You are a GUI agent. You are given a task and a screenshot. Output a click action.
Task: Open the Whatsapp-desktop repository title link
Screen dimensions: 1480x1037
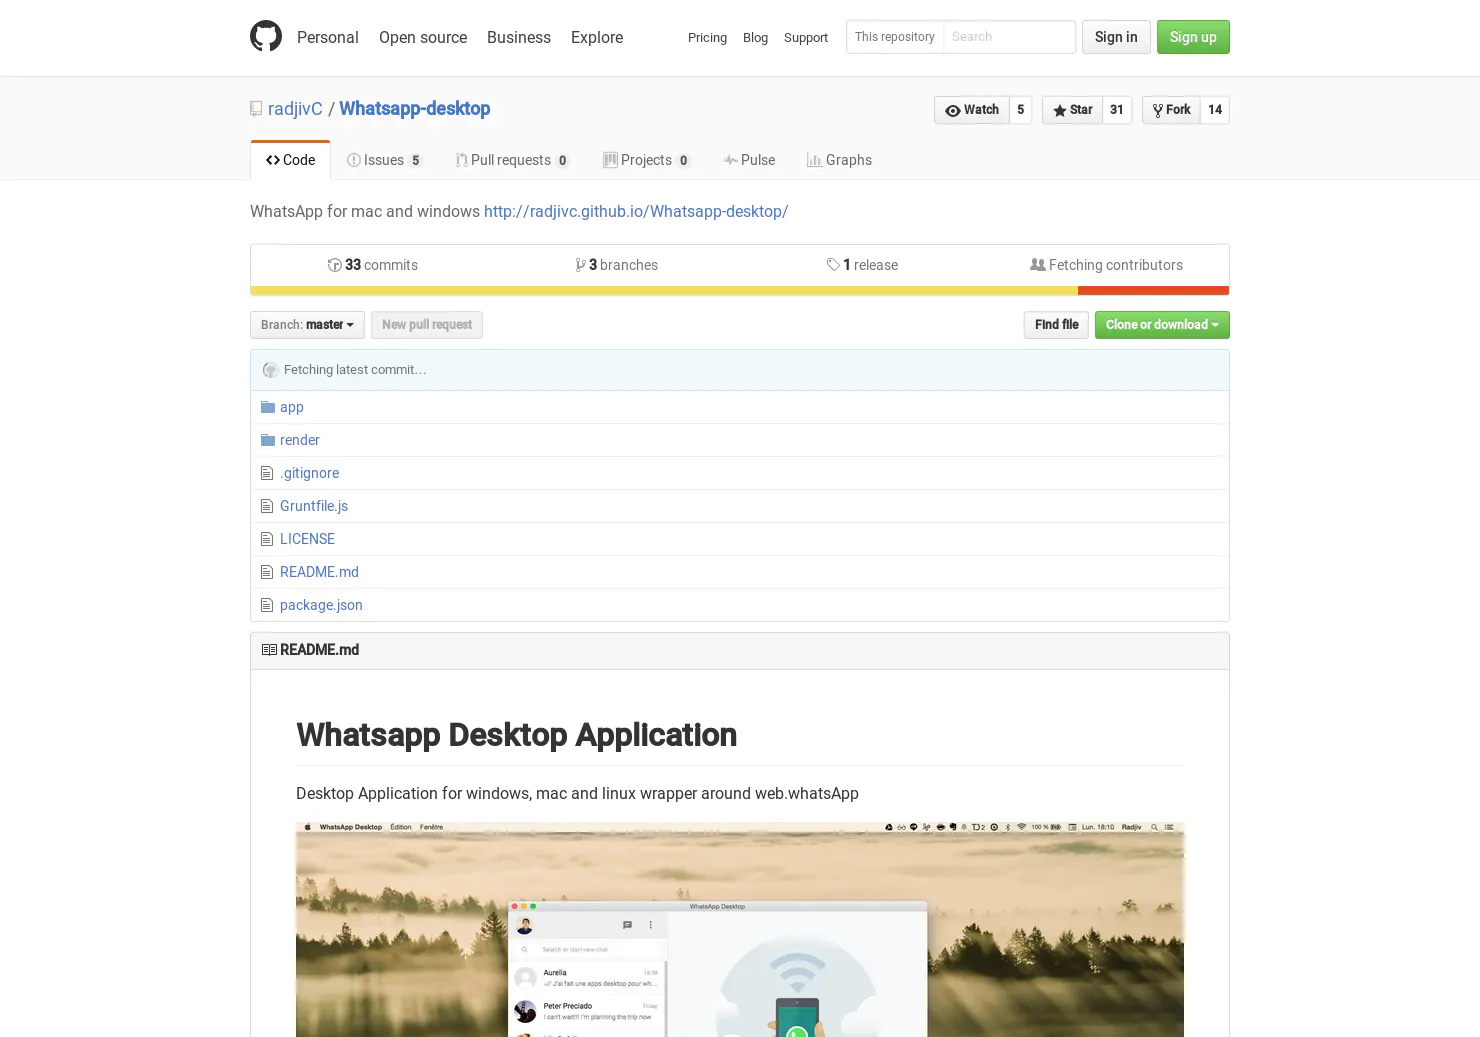coord(414,109)
